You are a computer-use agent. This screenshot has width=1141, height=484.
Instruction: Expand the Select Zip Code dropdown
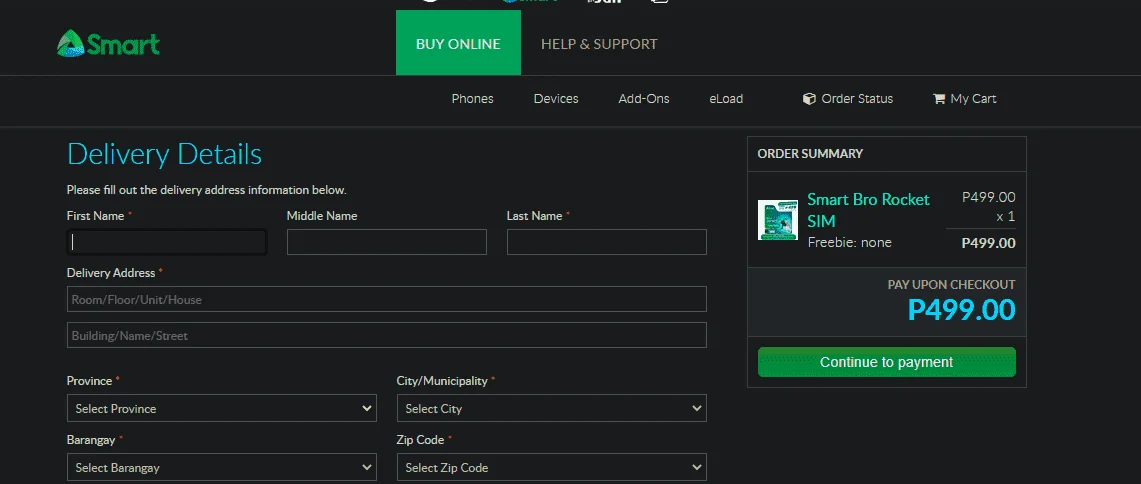[552, 467]
